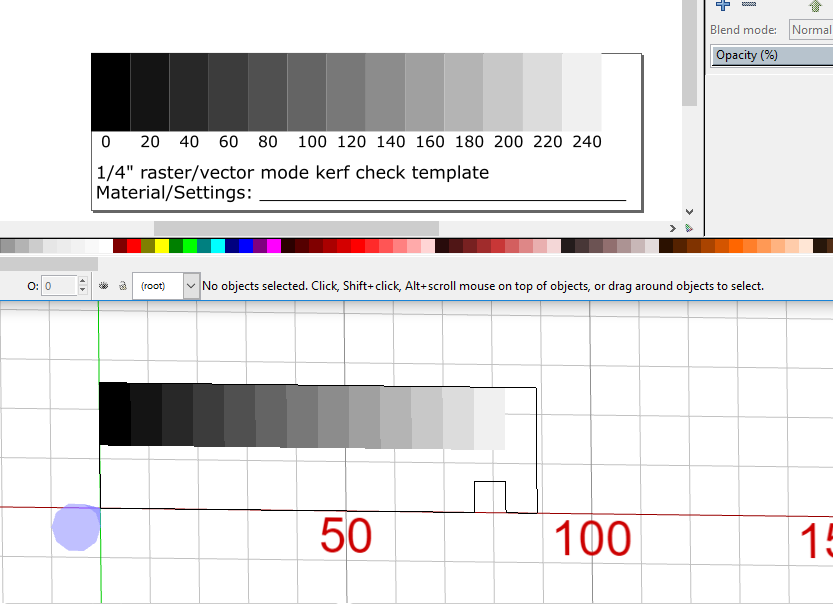
Task: Decrease opacity with the O: down stepper
Action: [x=82, y=291]
